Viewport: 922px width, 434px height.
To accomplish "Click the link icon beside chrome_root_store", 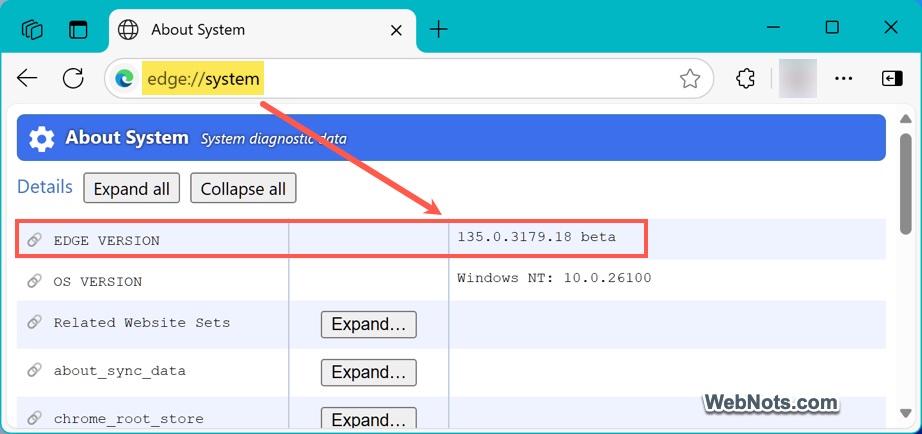I will [35, 419].
